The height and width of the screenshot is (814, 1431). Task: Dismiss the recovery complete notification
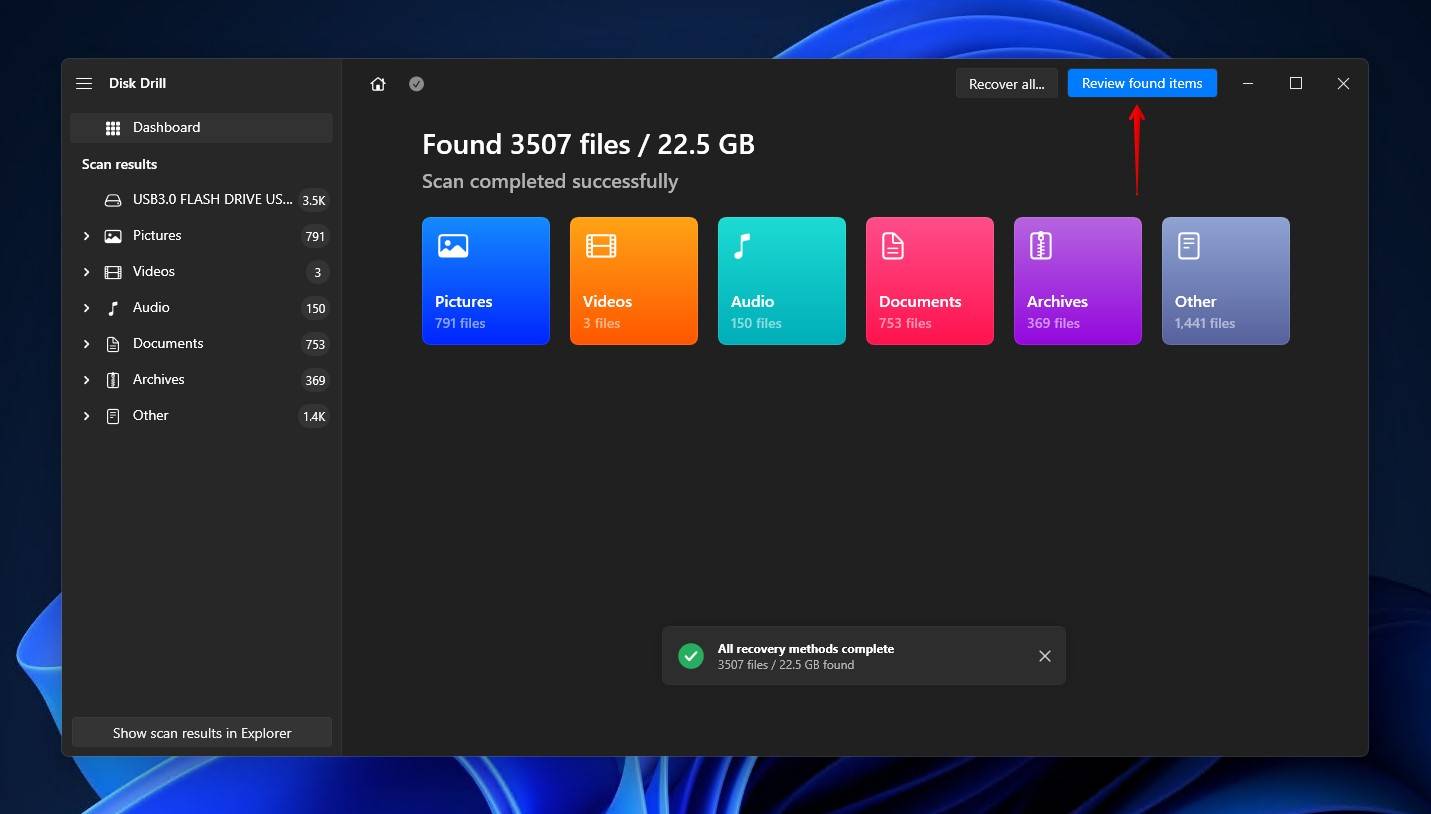tap(1045, 656)
